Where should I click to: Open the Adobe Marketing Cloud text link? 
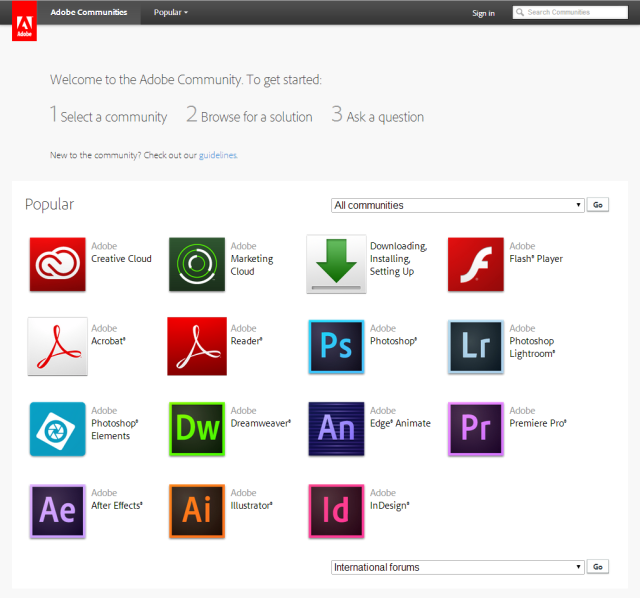(x=252, y=259)
